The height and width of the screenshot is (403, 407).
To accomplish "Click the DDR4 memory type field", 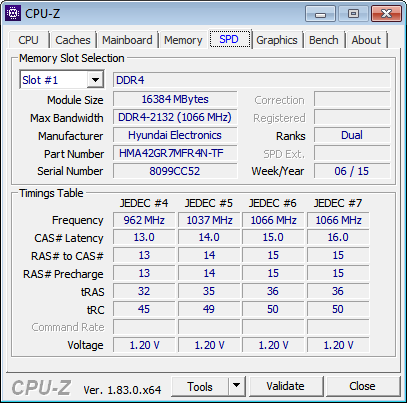I will 251,80.
